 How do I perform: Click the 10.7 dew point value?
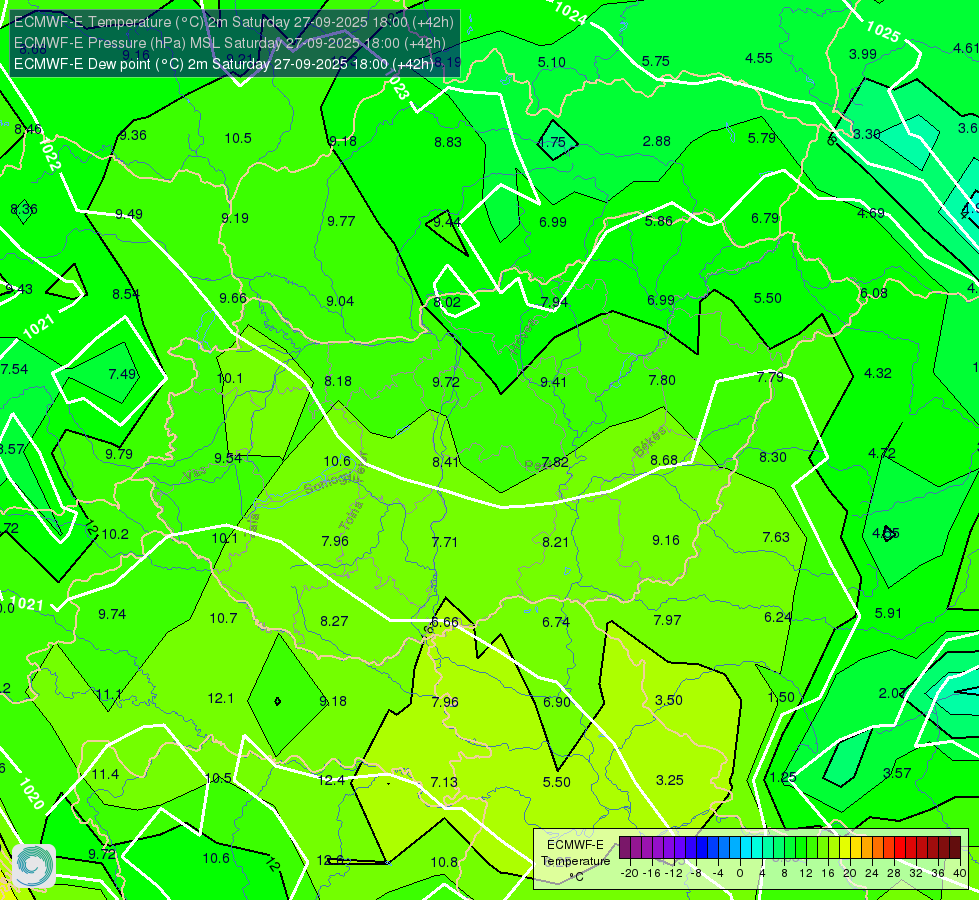[224, 618]
